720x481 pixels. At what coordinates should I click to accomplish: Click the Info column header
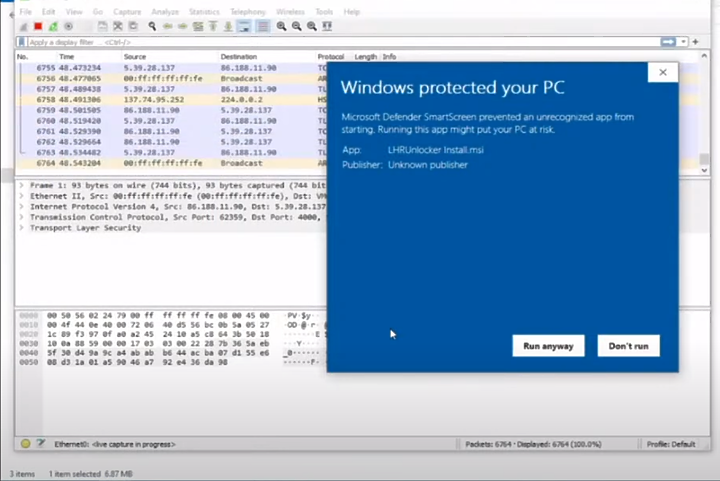pyautogui.click(x=389, y=57)
